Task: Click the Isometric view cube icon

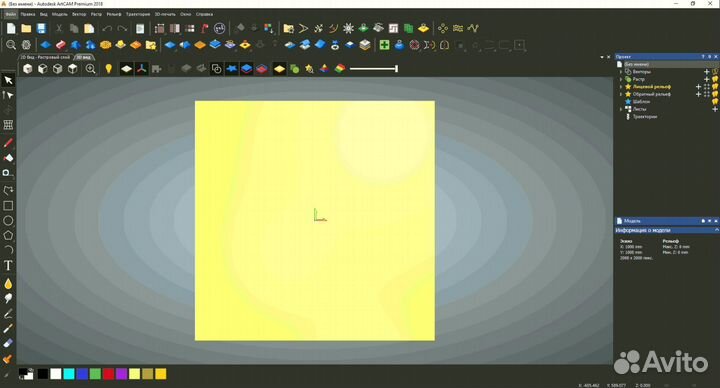Action: click(x=28, y=69)
